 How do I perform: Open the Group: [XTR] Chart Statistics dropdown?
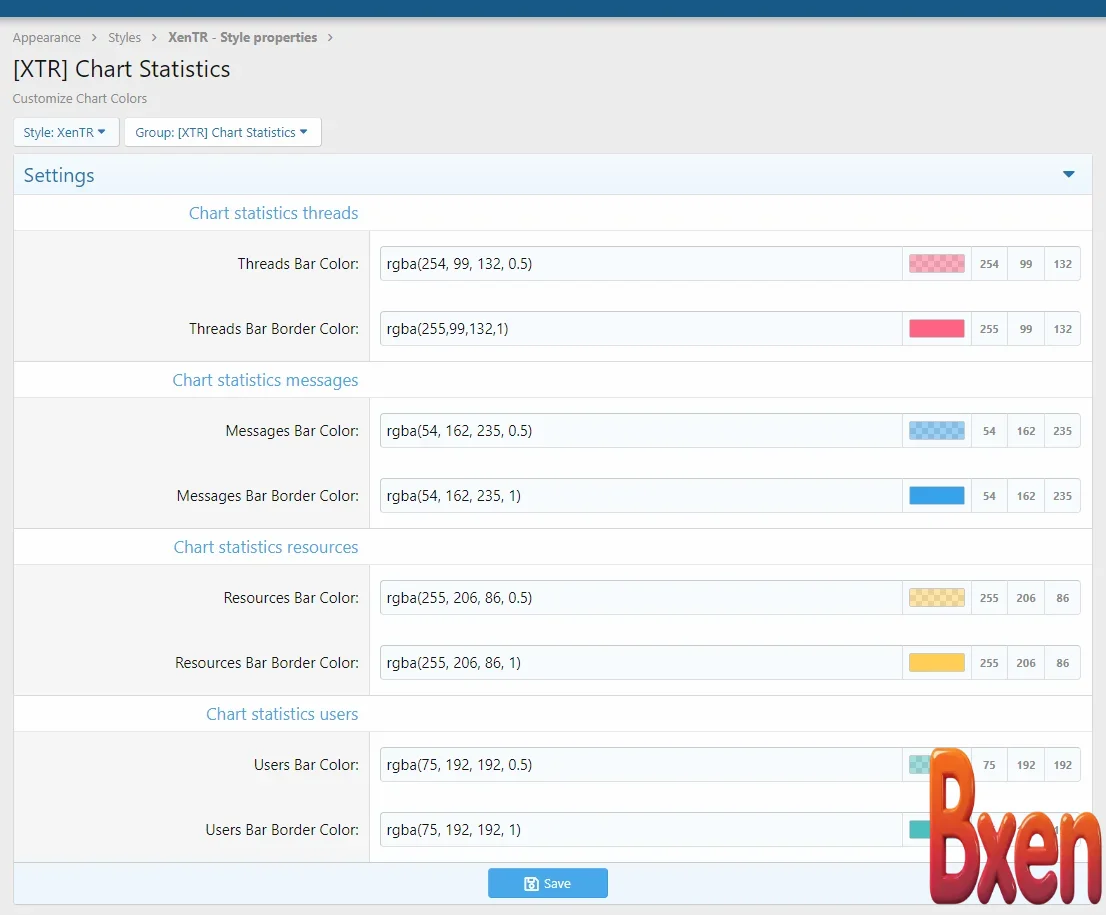point(222,132)
